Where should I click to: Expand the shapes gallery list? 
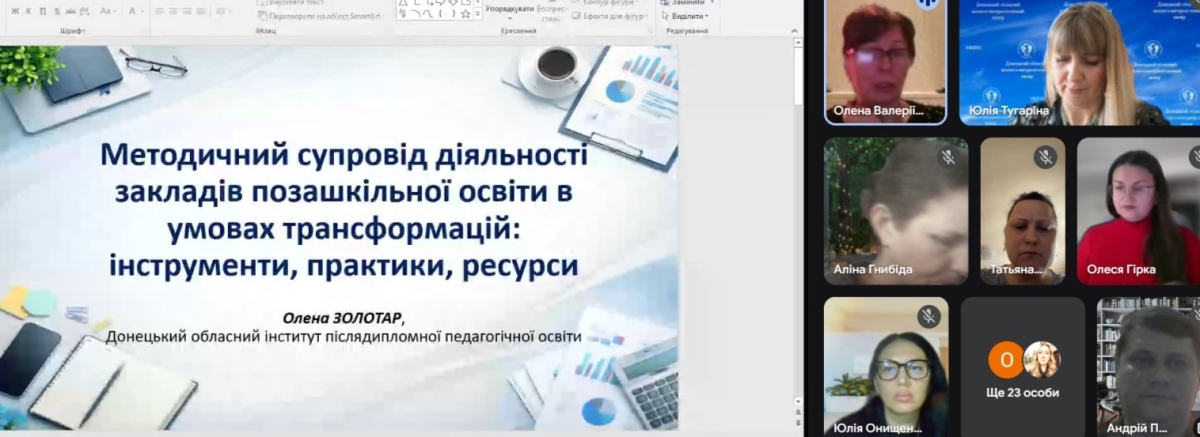[478, 14]
